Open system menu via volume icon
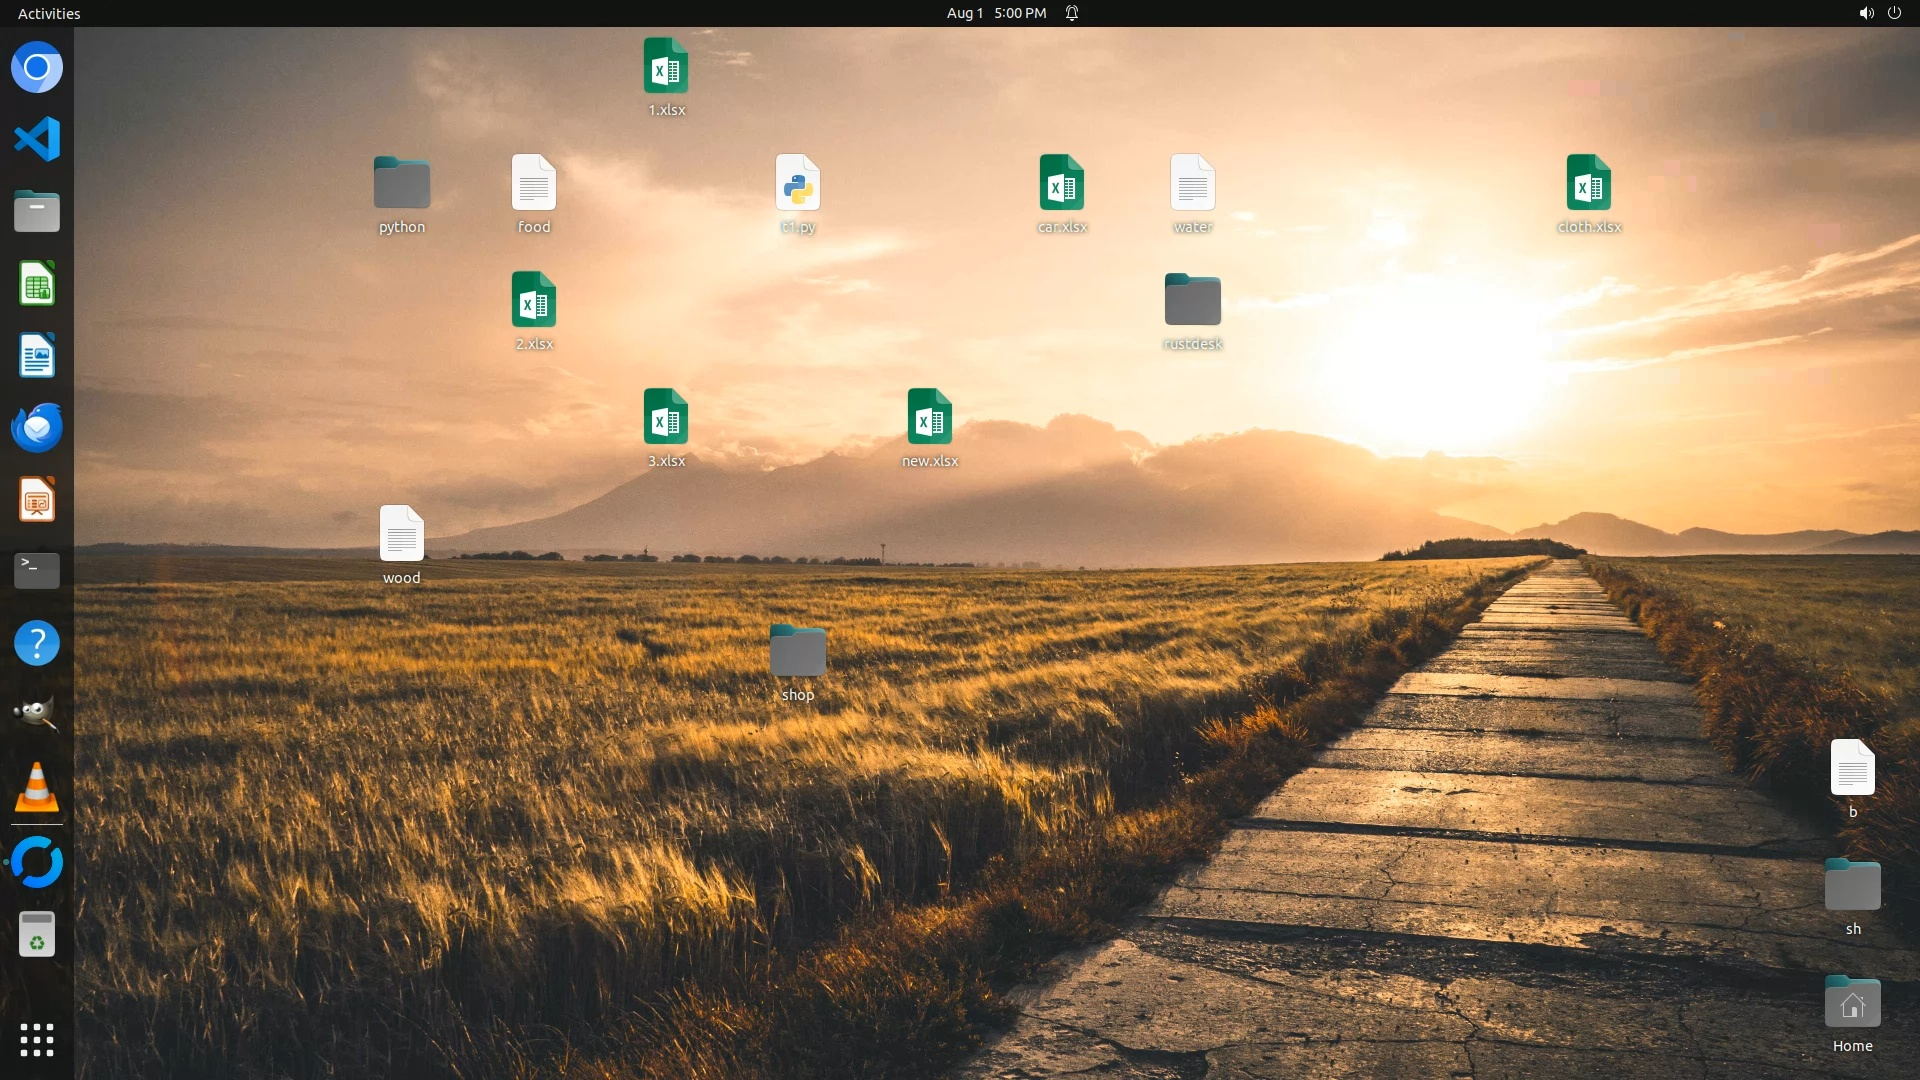 (1865, 13)
